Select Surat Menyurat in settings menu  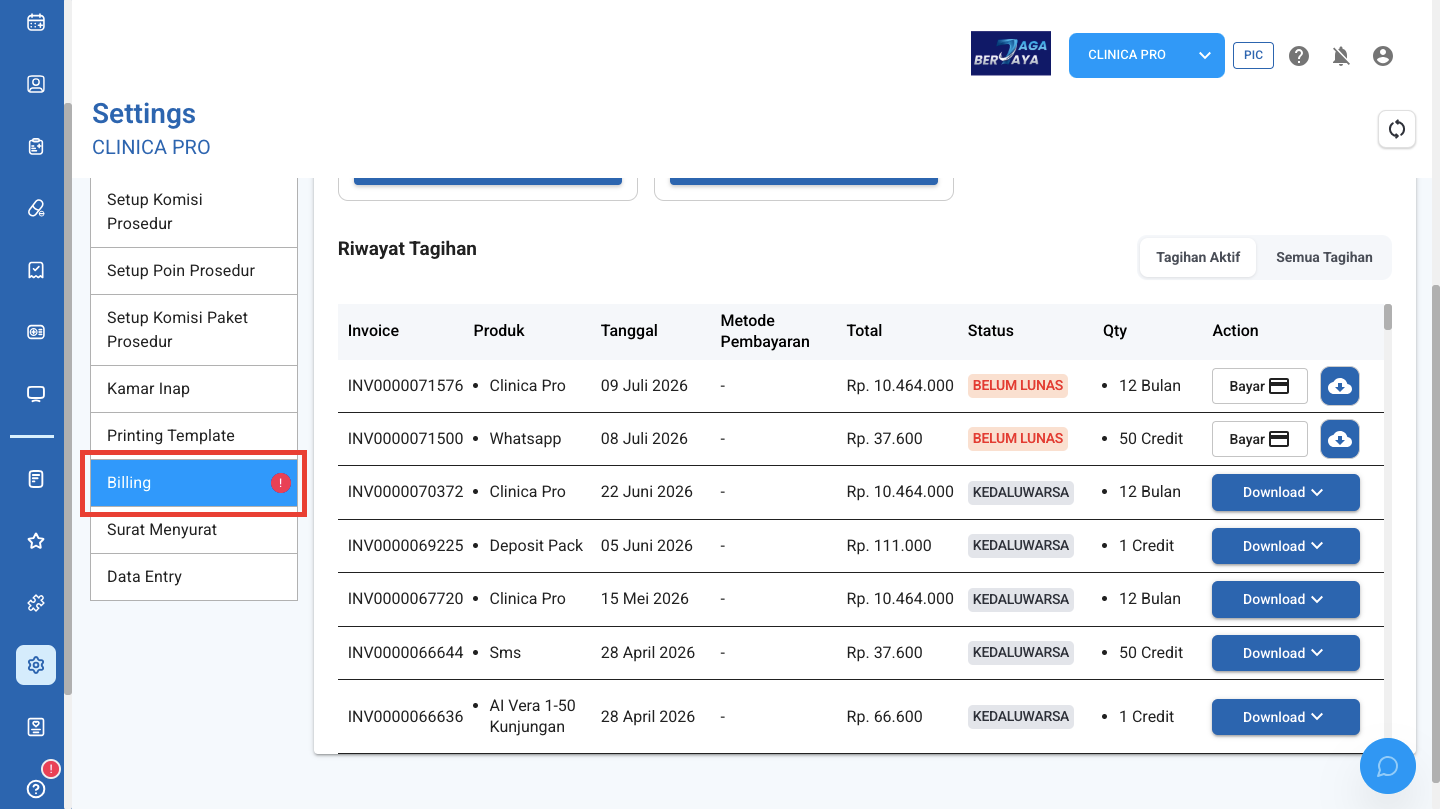pos(194,530)
